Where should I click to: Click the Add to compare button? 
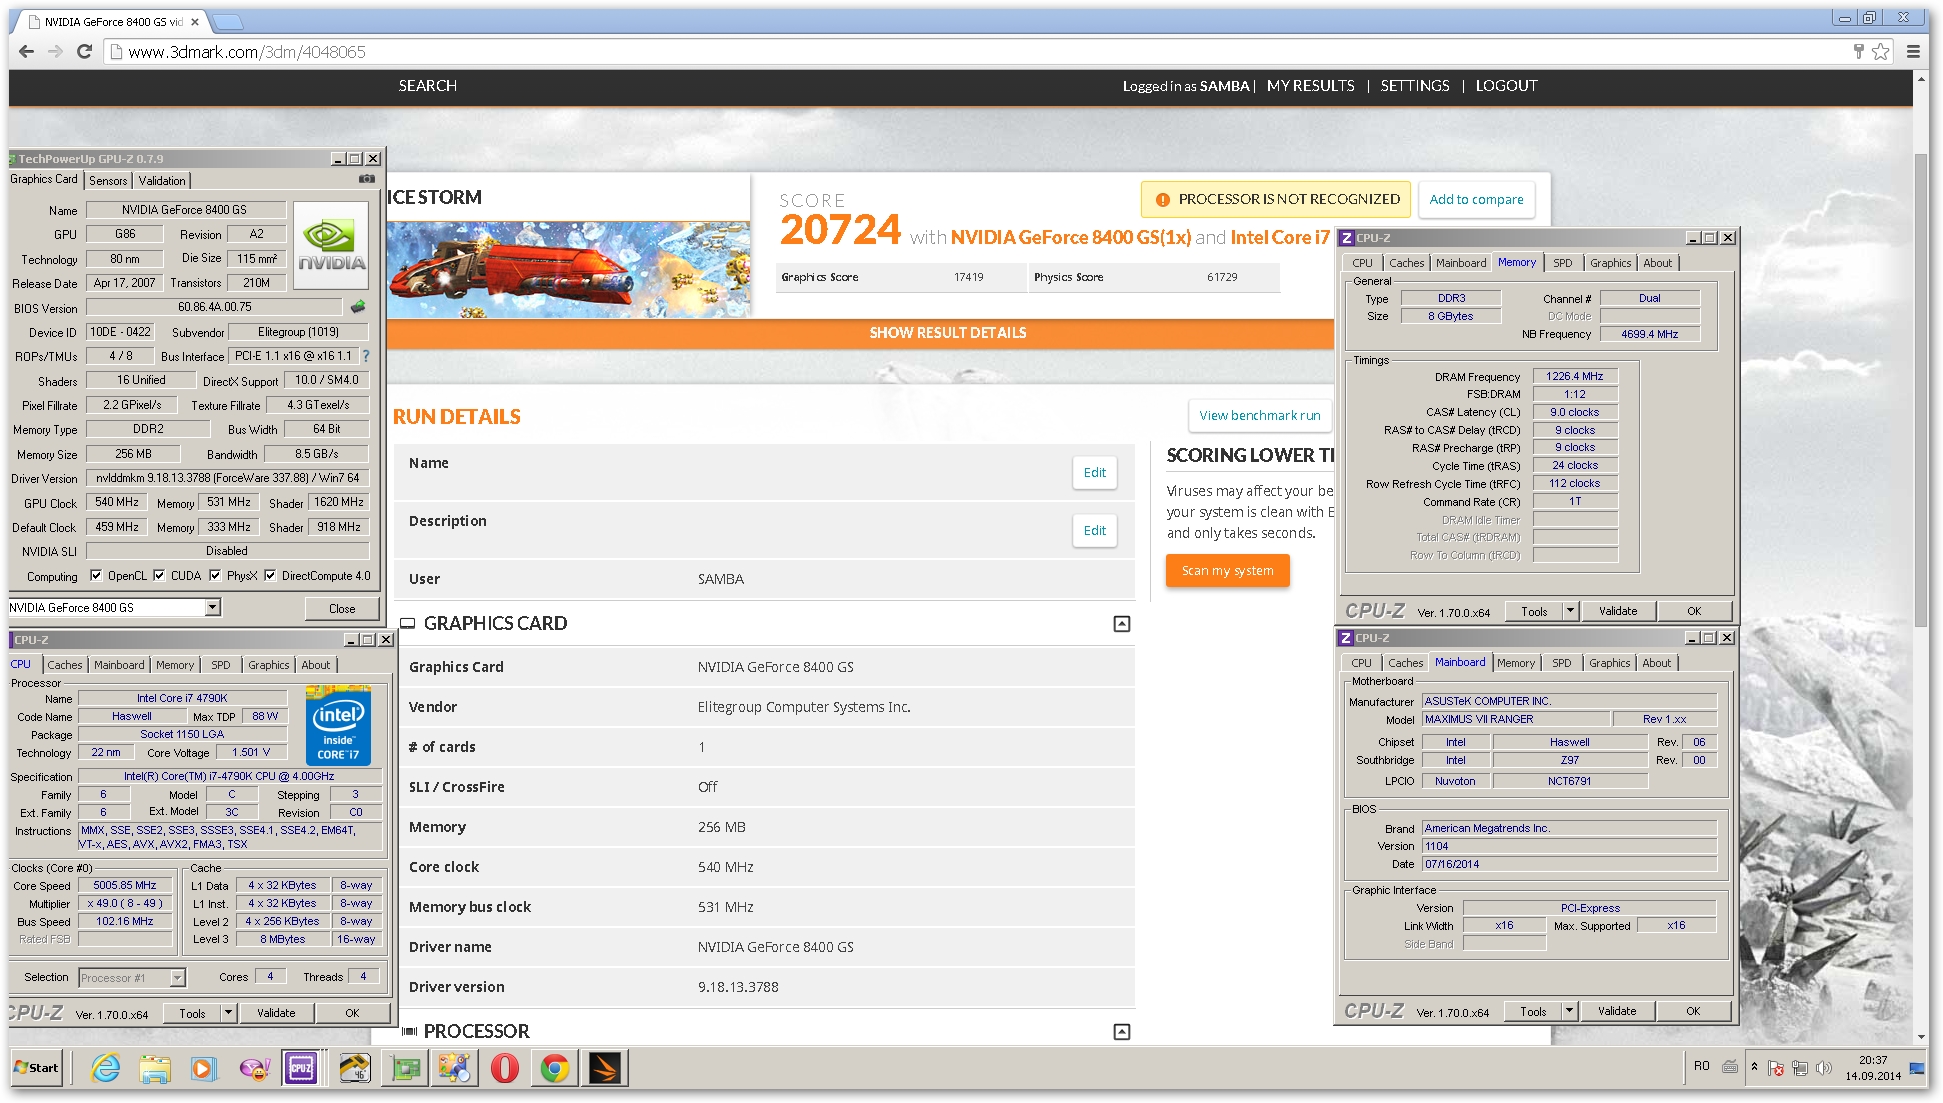click(x=1476, y=199)
